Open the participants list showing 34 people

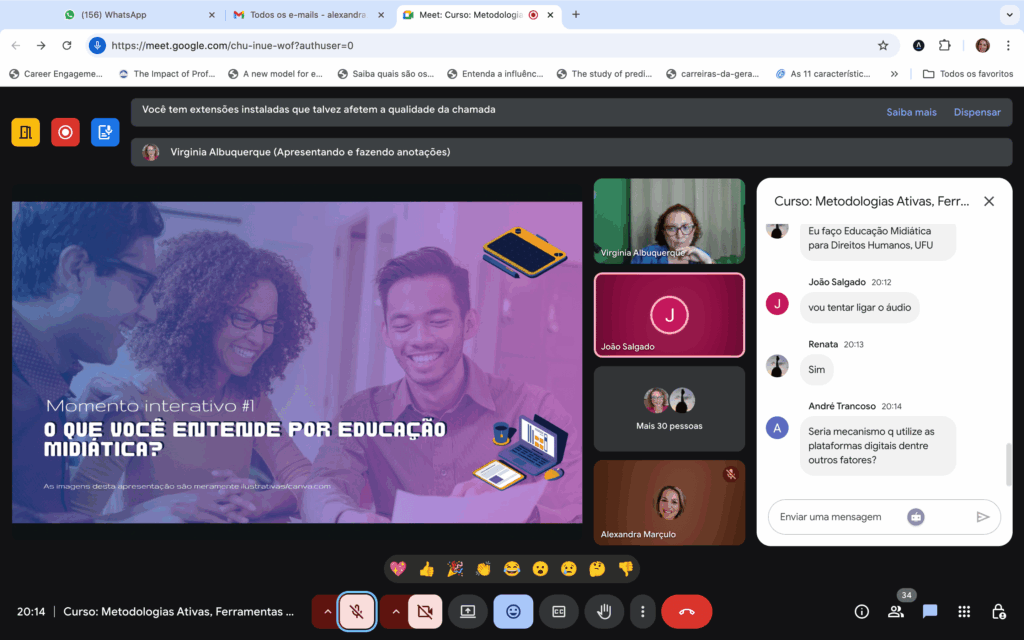[896, 611]
